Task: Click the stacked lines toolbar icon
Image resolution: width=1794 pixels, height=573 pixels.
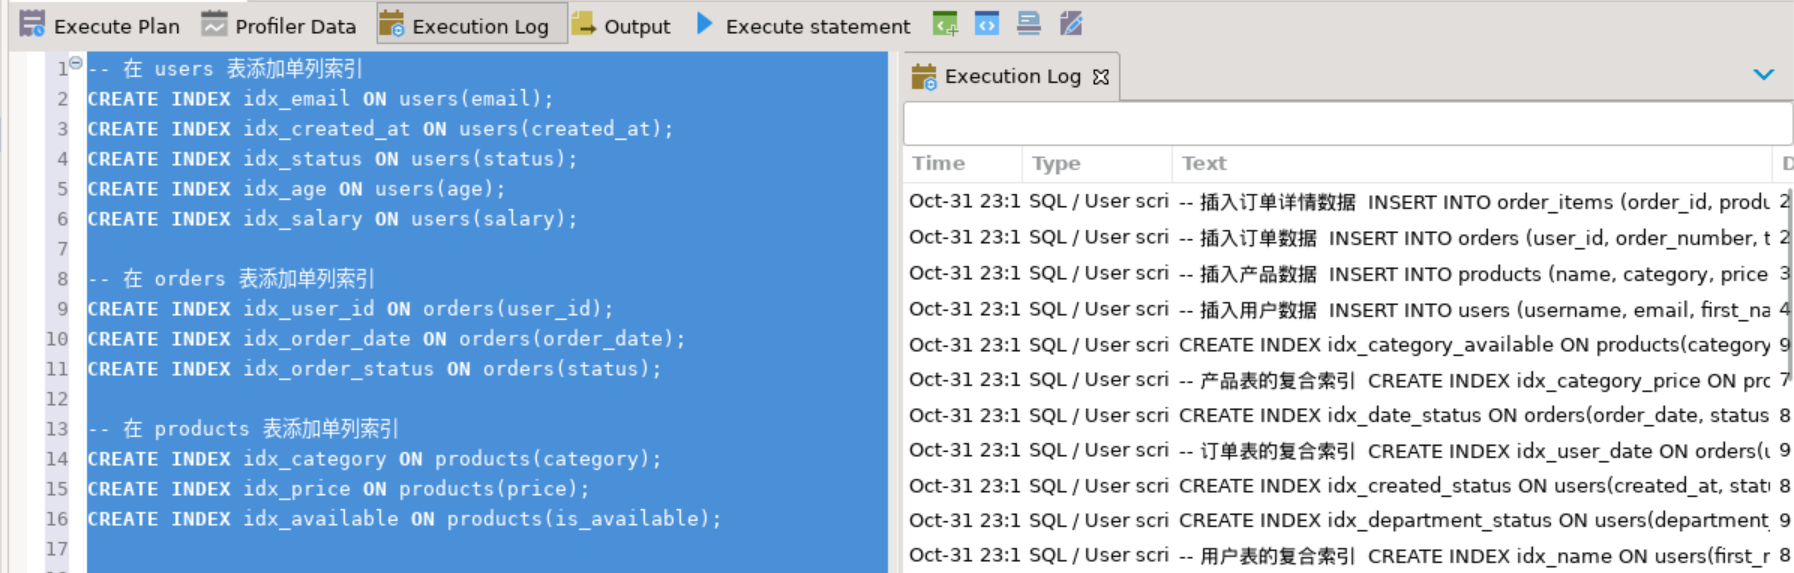Action: tap(1029, 23)
